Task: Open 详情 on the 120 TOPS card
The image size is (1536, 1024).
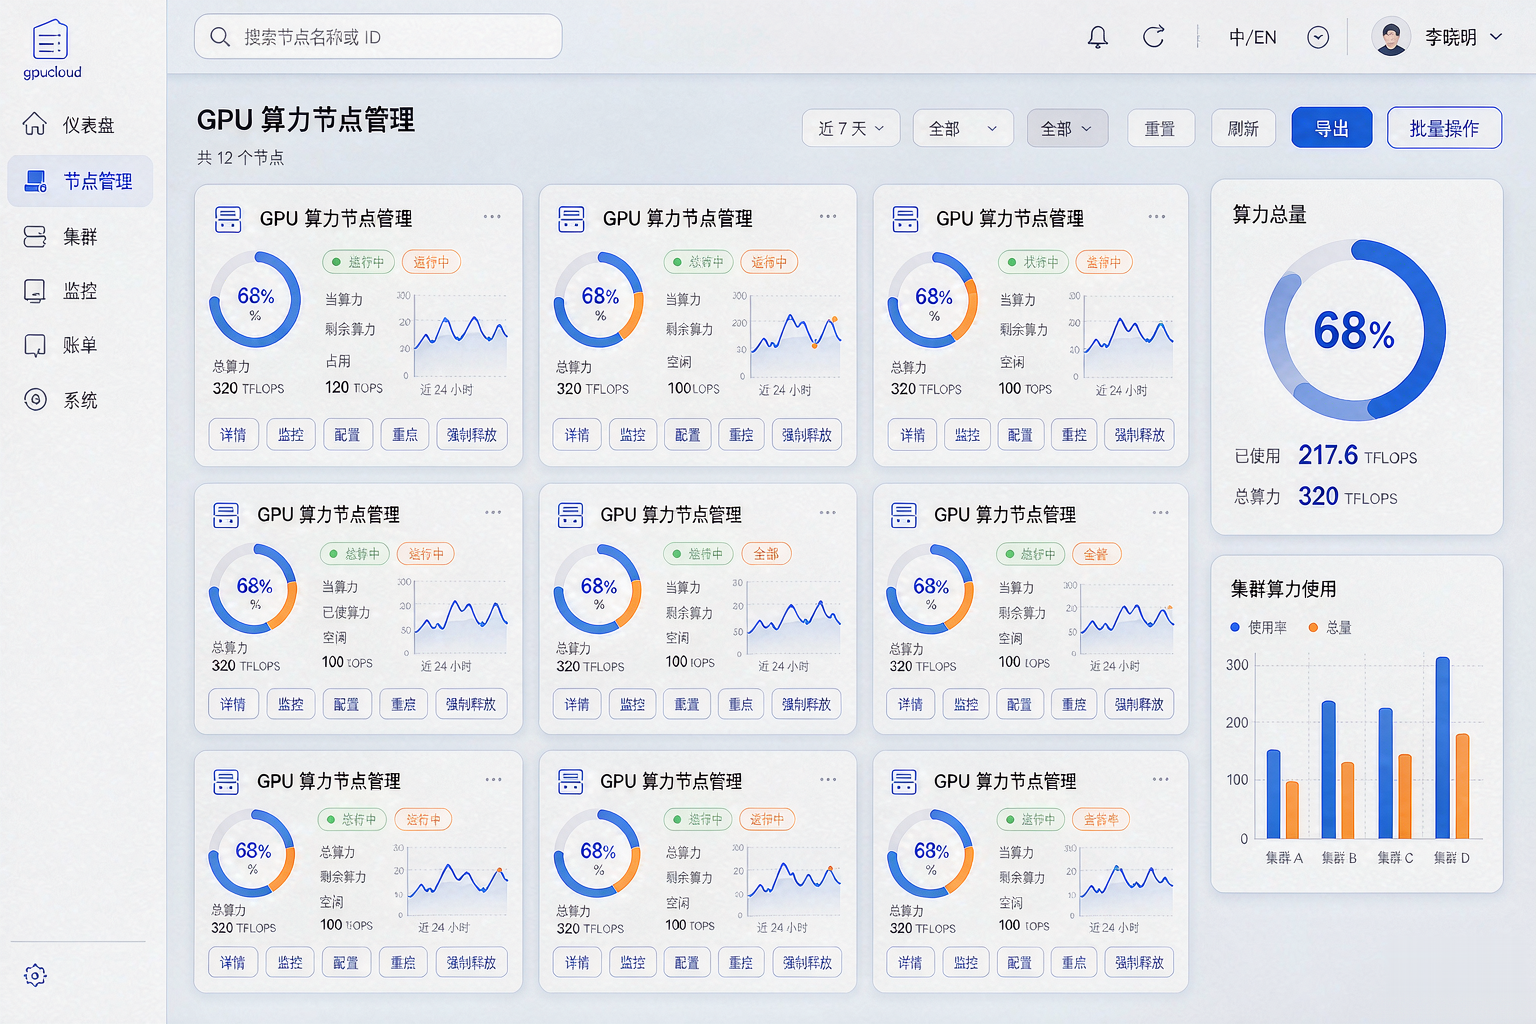Action: click(x=233, y=435)
